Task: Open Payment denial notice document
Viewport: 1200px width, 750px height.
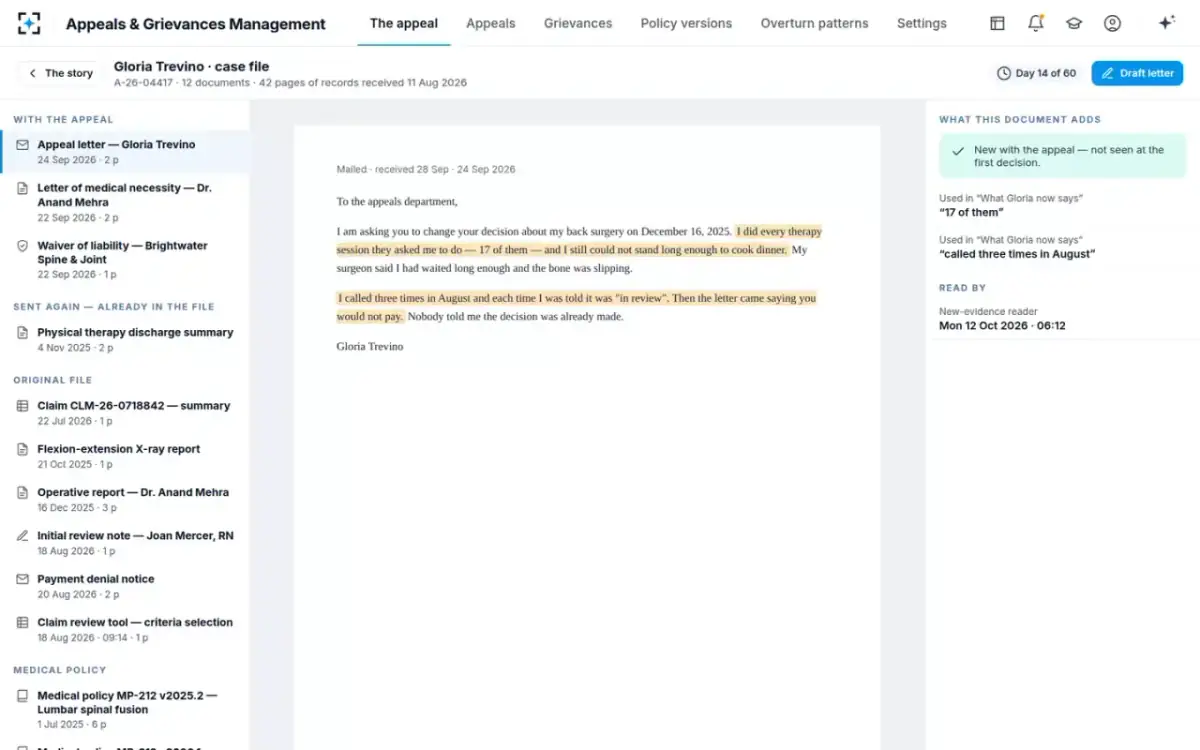Action: pos(124,586)
